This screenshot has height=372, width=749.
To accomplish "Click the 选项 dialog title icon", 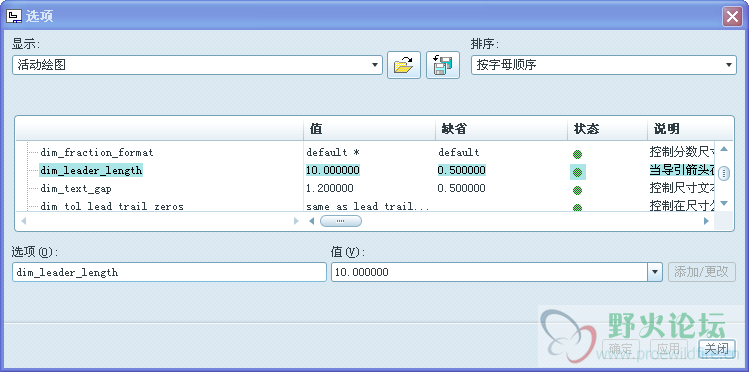I will tap(14, 17).
